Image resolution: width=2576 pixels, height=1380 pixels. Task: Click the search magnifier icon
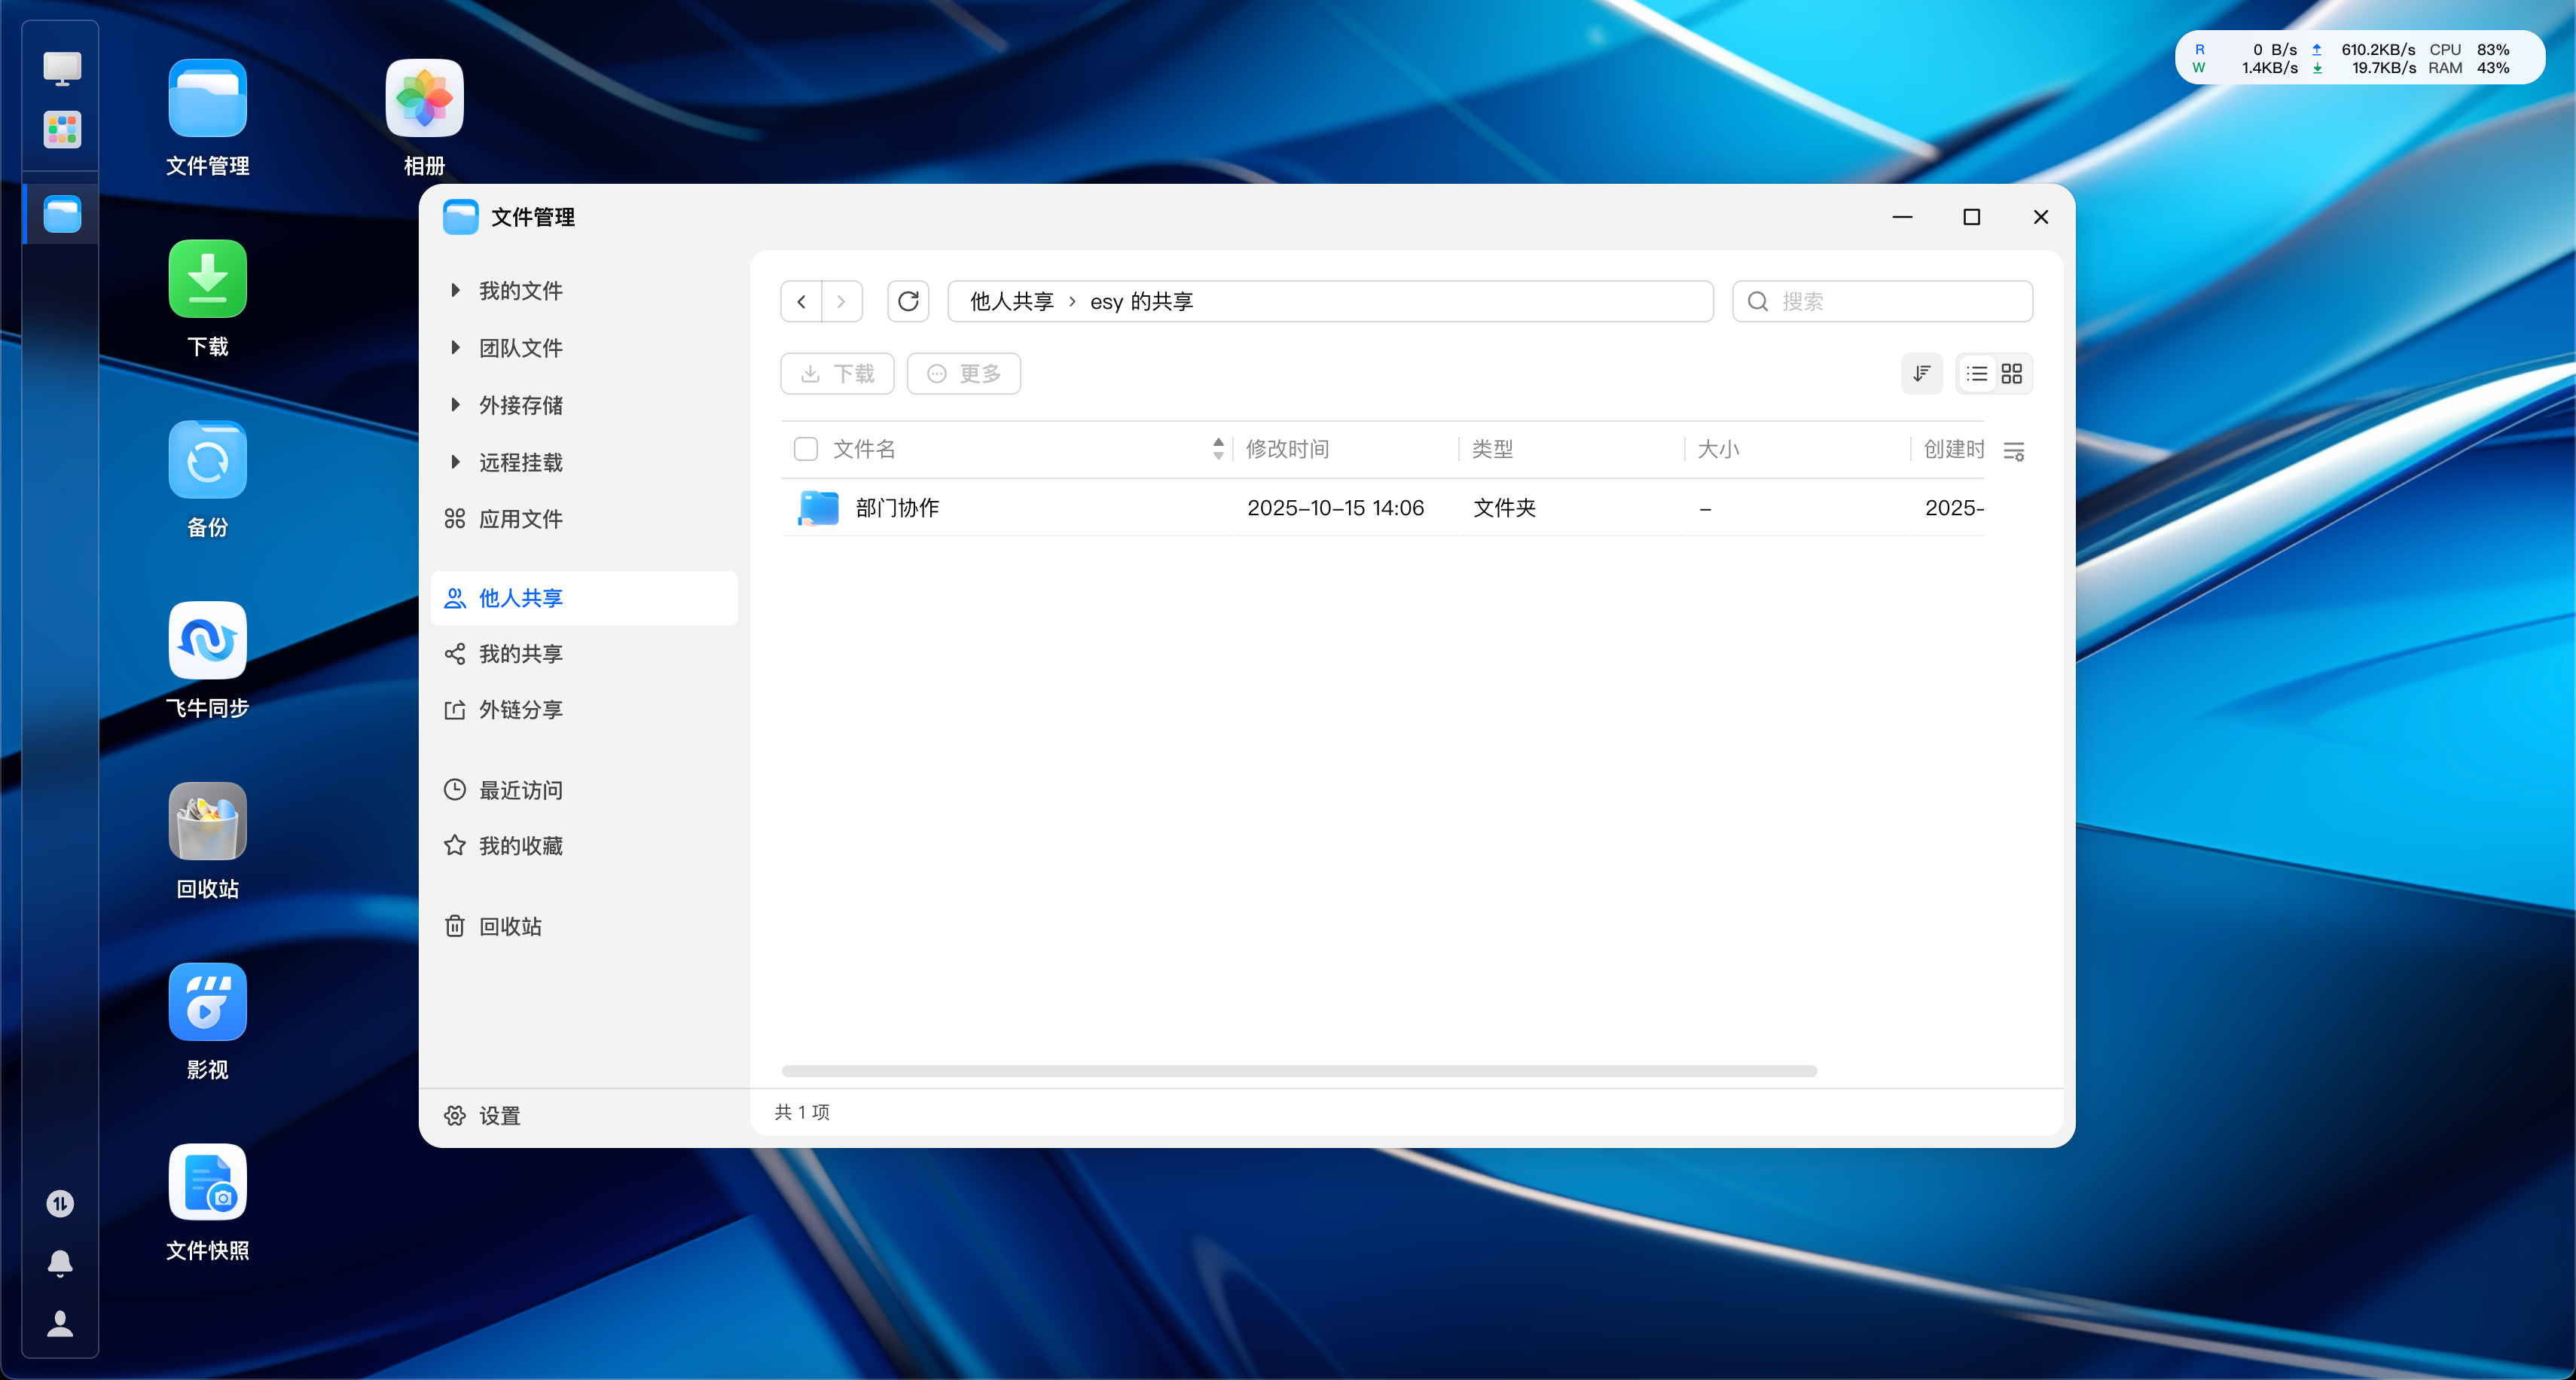point(1758,301)
